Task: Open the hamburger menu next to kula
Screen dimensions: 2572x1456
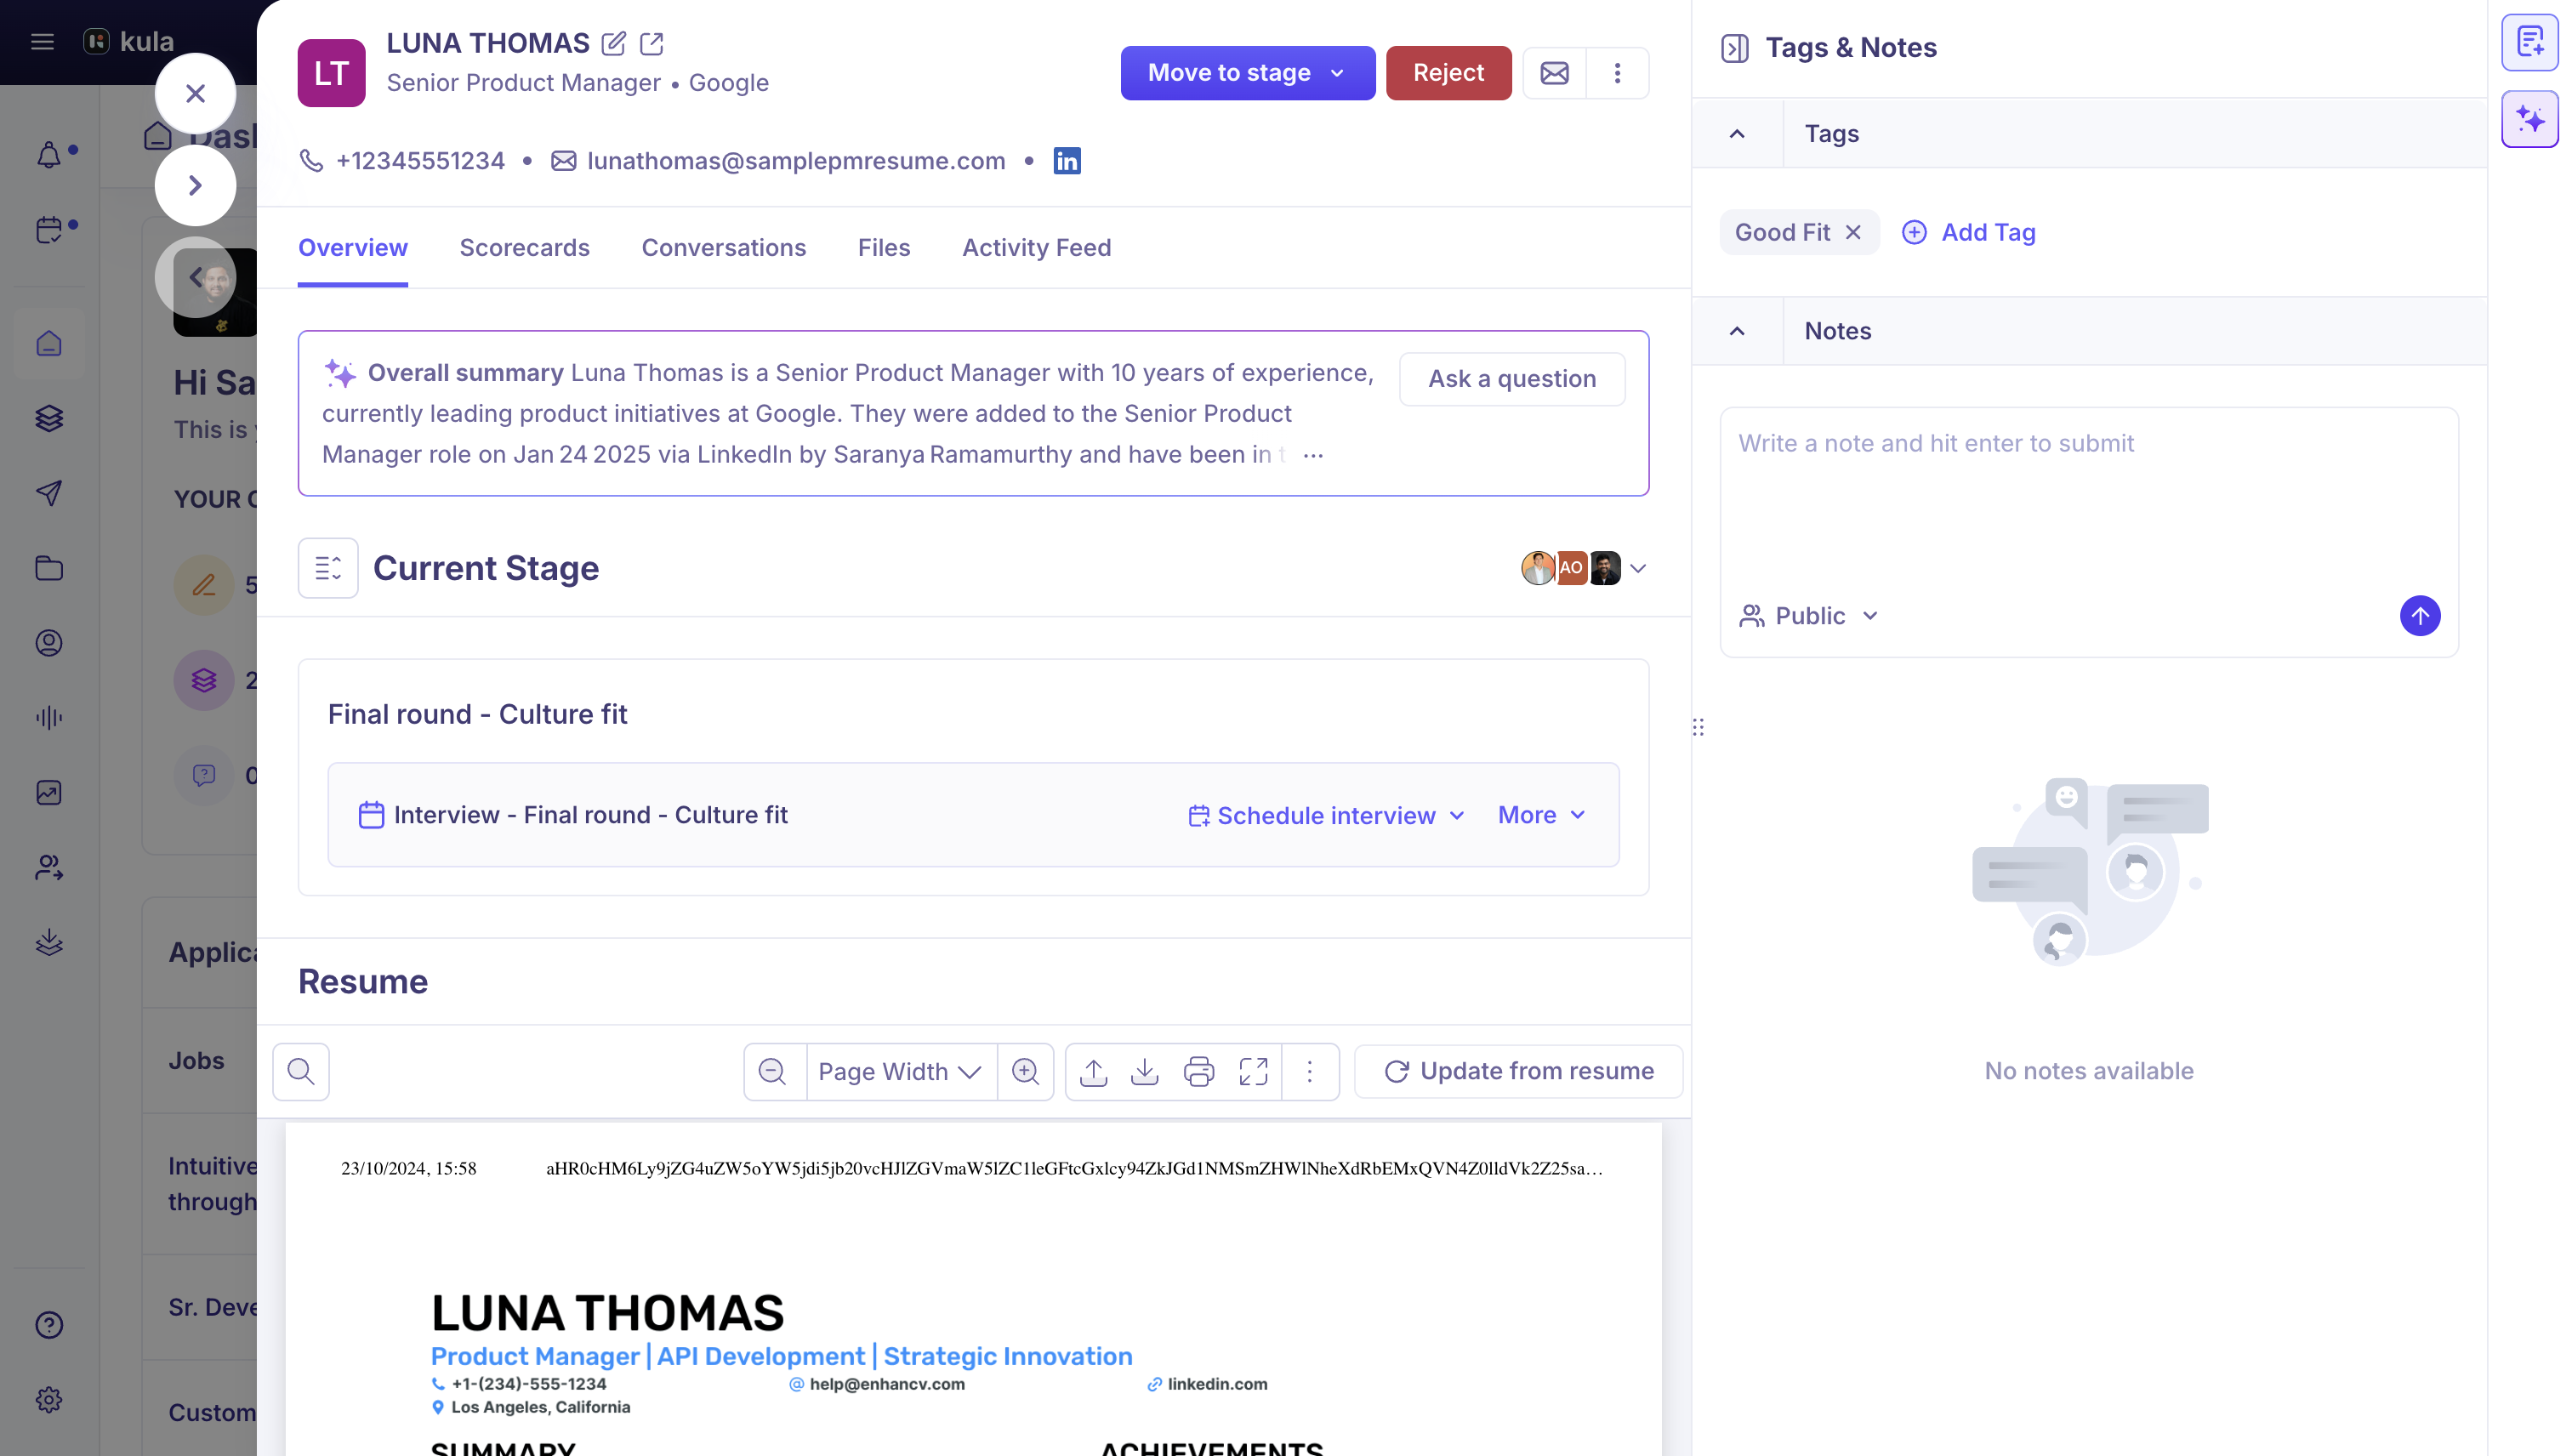Action: (x=42, y=41)
